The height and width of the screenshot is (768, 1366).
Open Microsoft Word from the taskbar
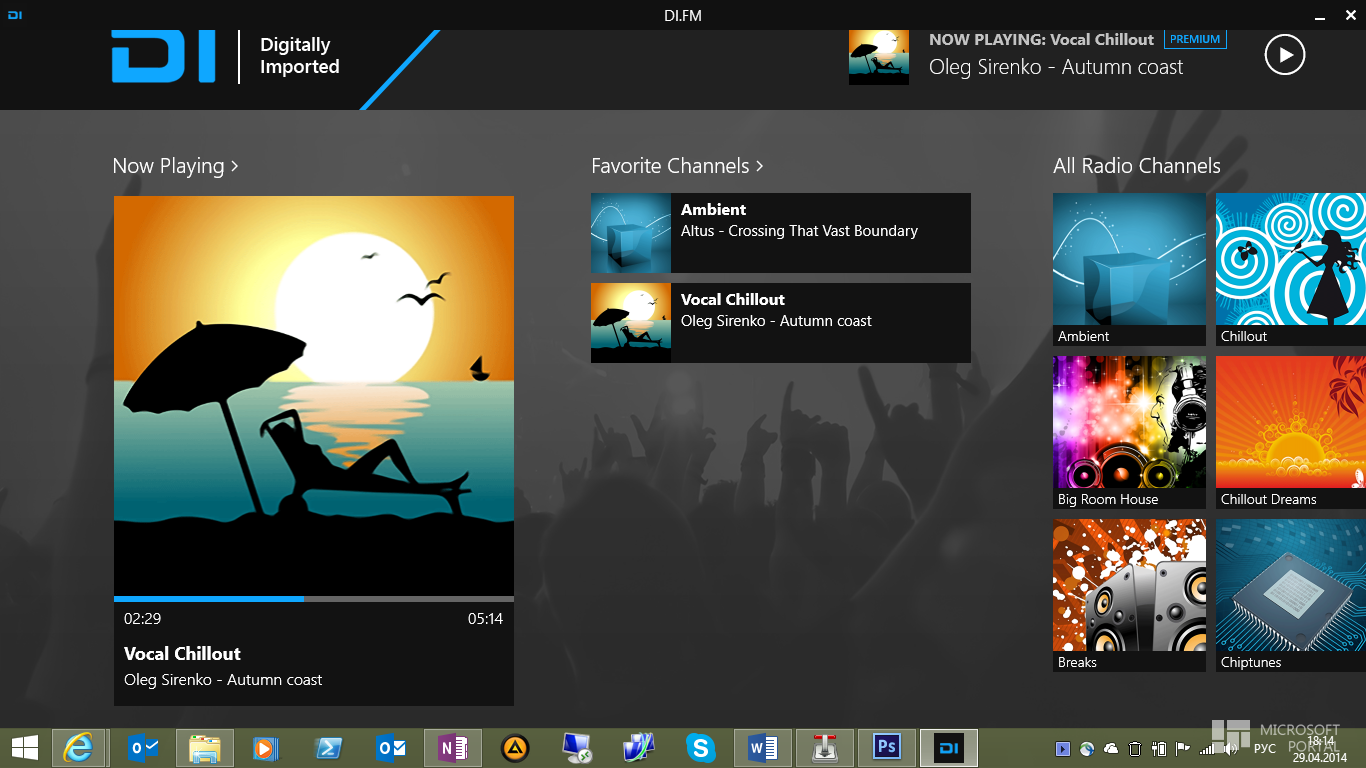[x=763, y=748]
